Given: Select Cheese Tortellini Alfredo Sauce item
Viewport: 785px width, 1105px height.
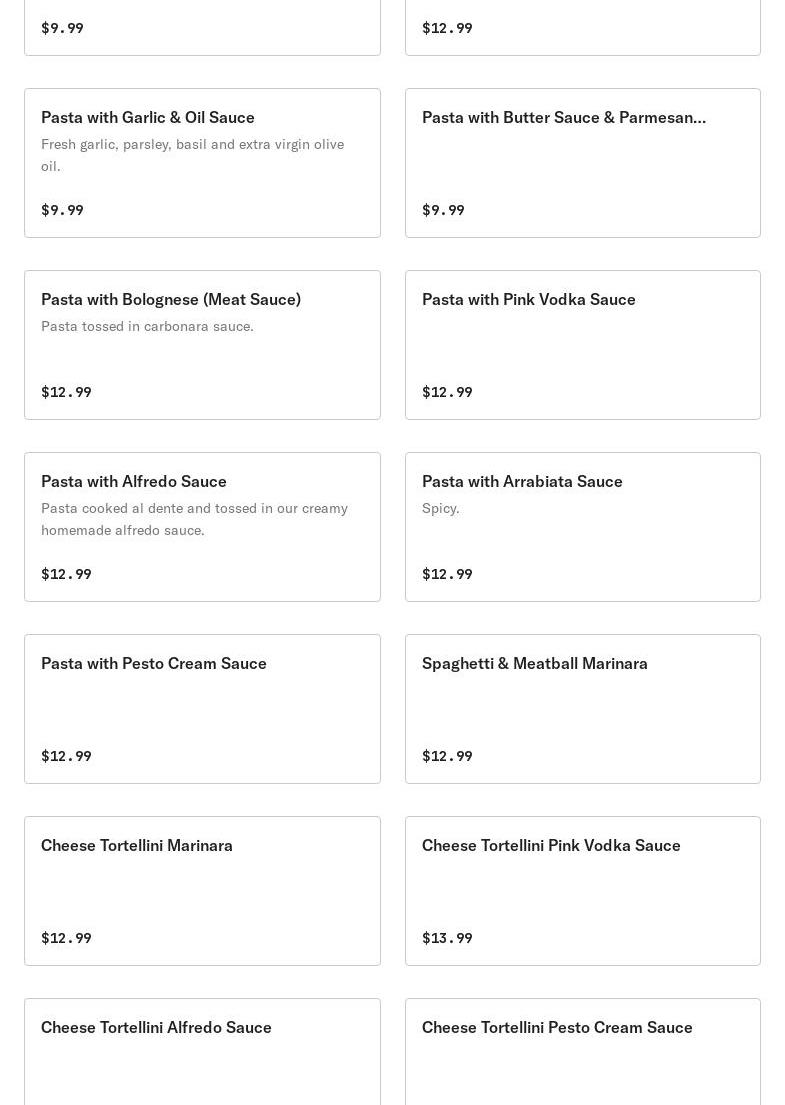Looking at the screenshot, I should [x=202, y=1051].
